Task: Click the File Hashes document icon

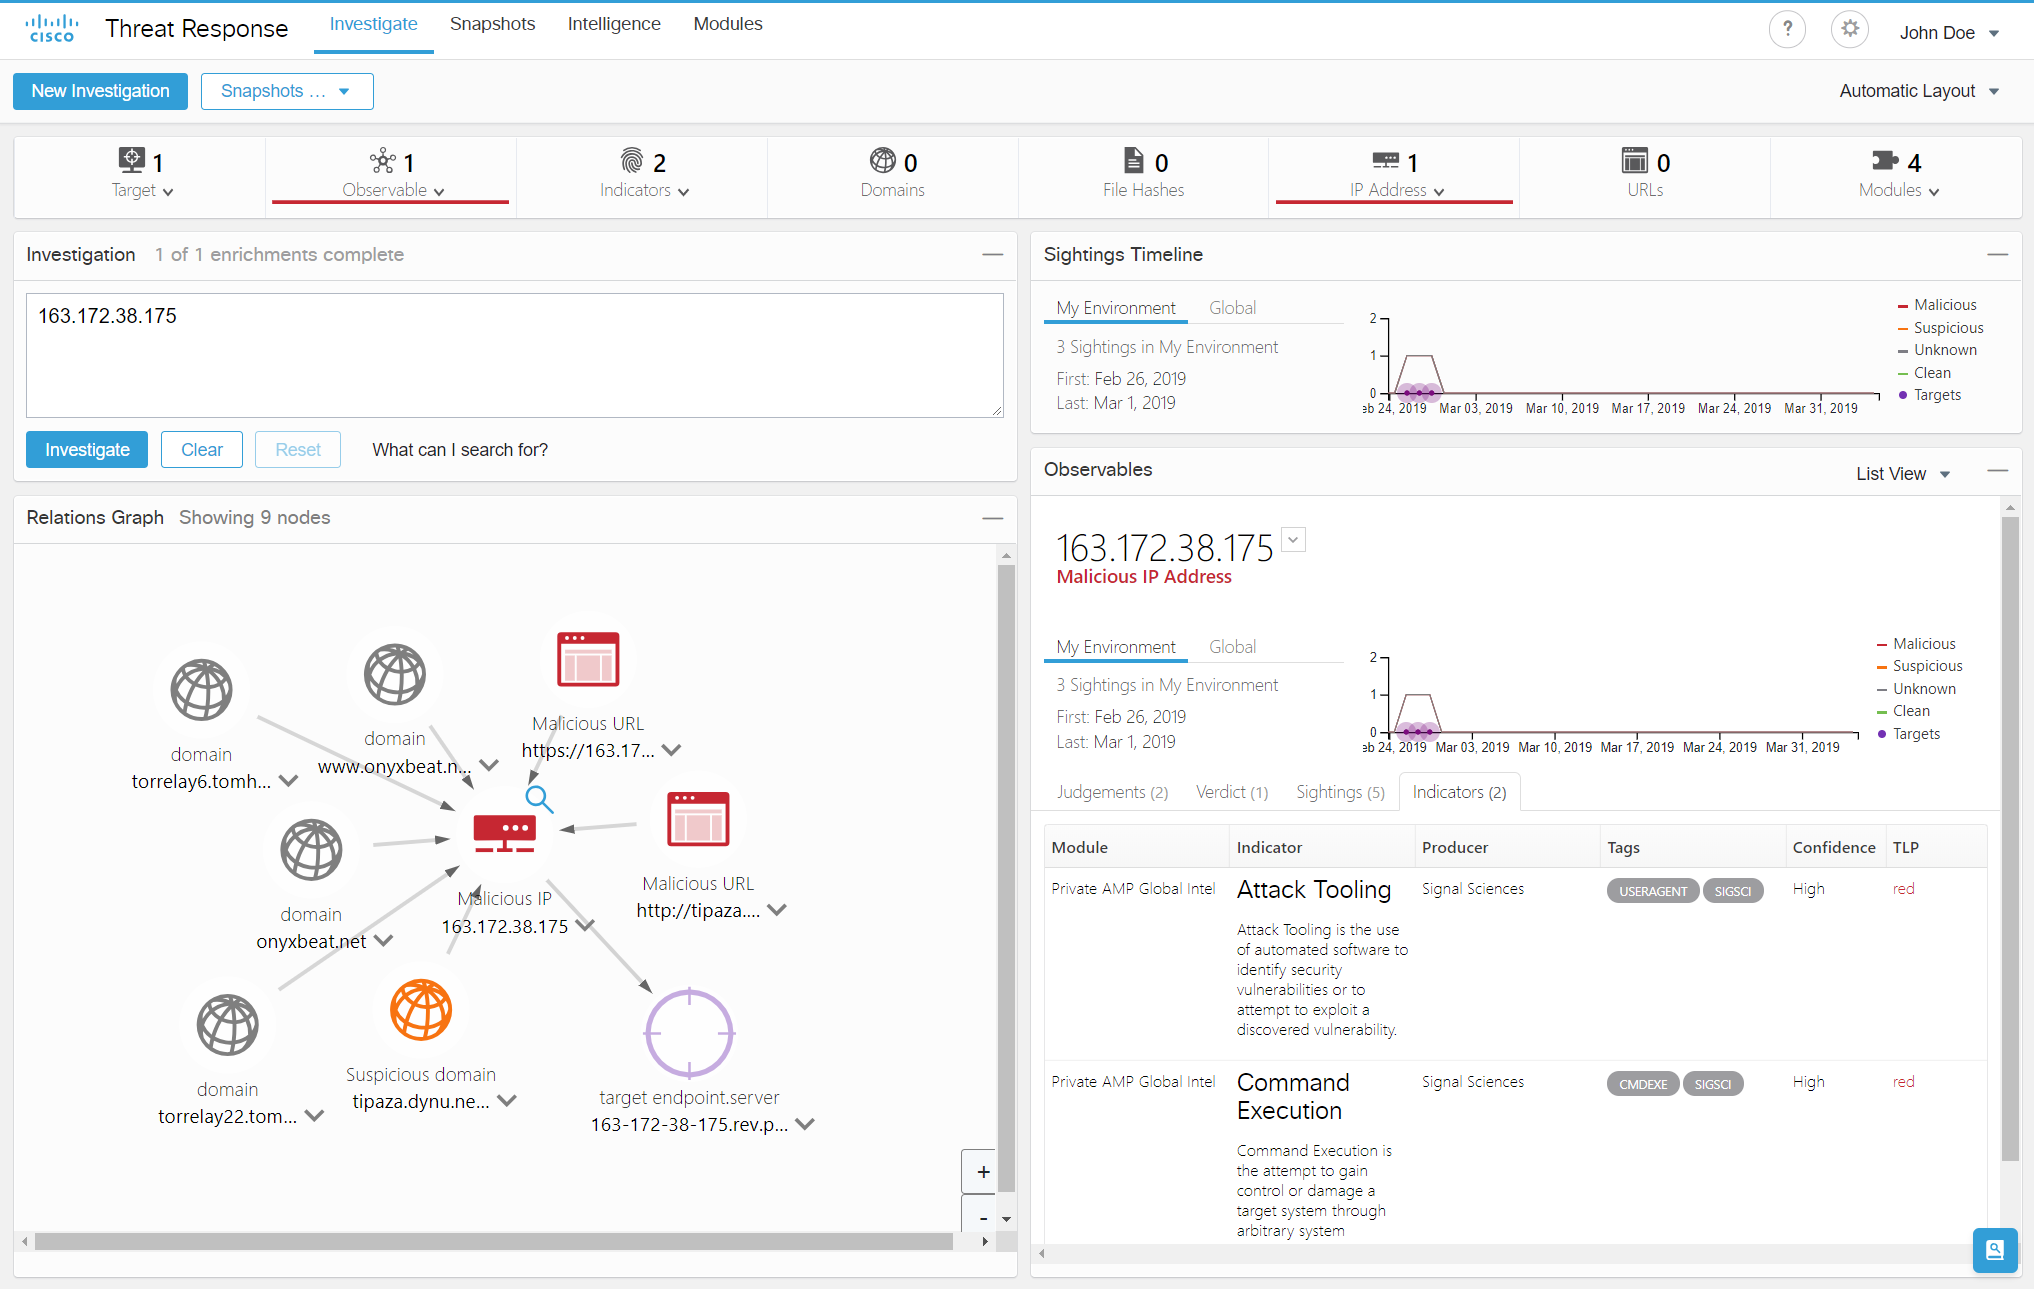Action: [x=1132, y=160]
